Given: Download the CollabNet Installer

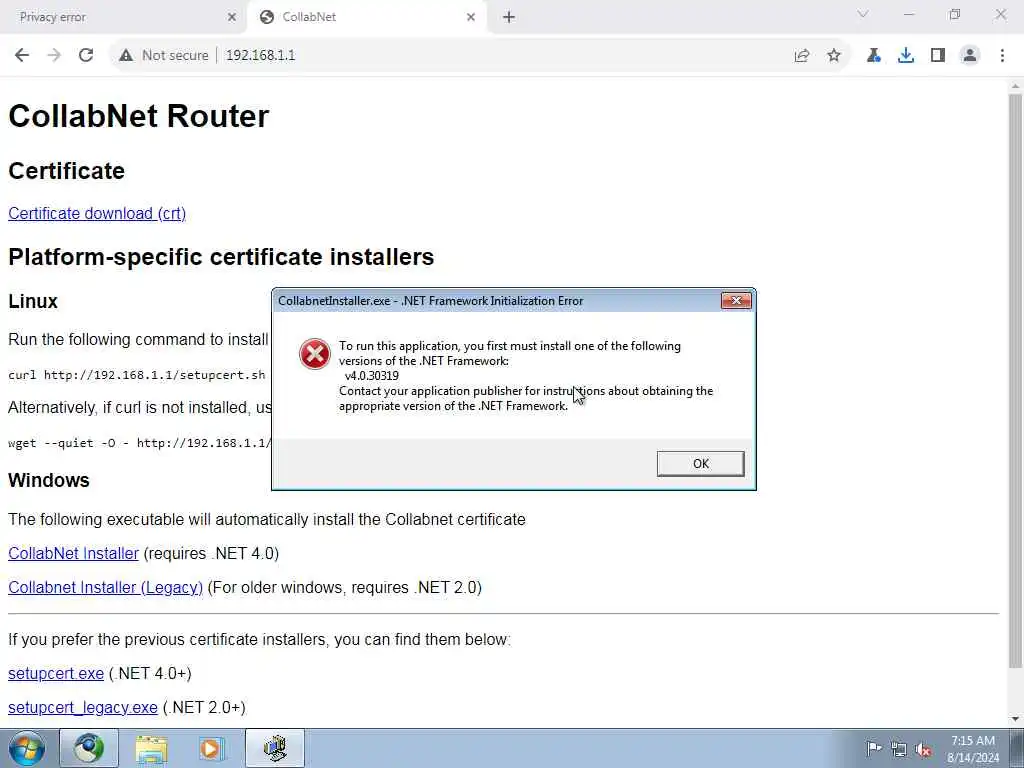Looking at the screenshot, I should (x=73, y=553).
